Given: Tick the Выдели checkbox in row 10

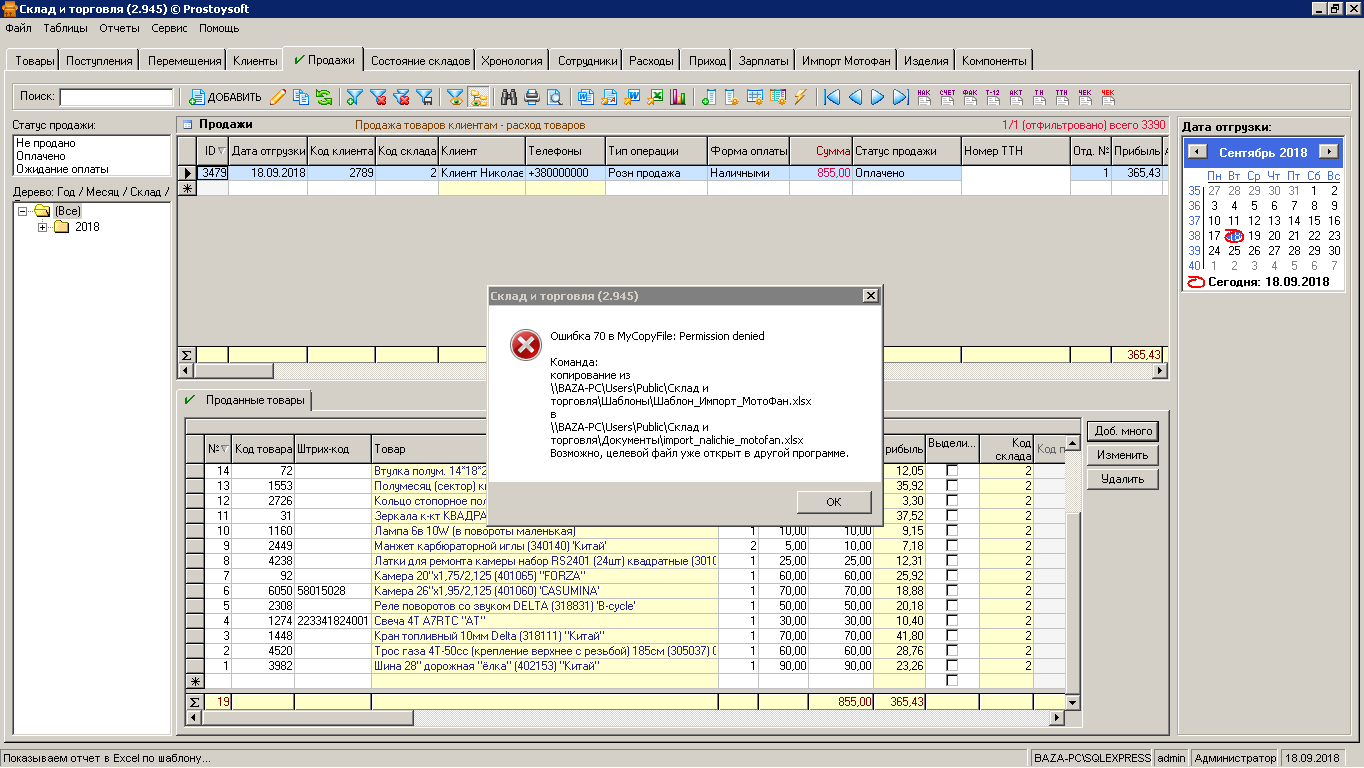Looking at the screenshot, I should [952, 530].
